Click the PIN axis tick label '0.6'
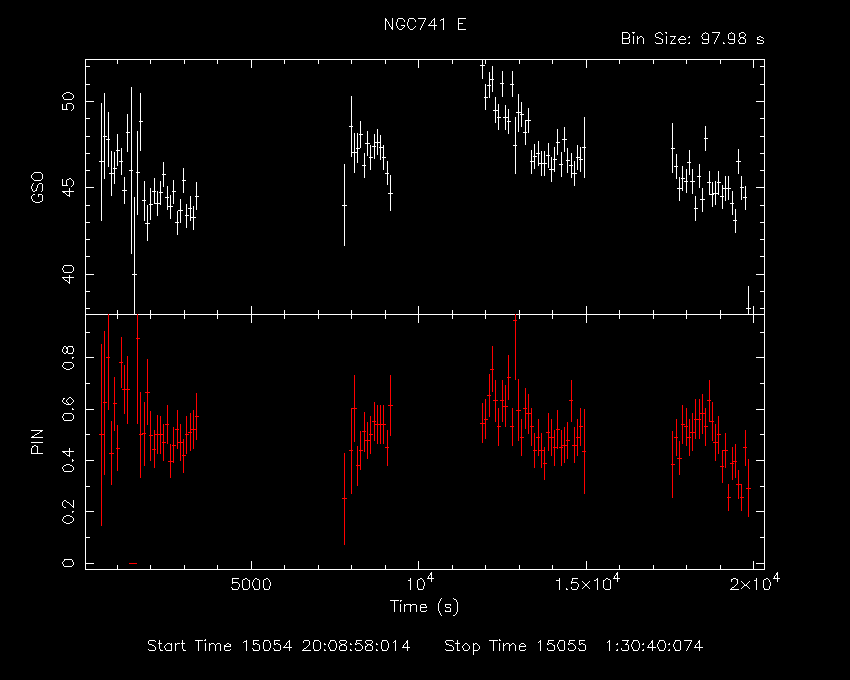 point(68,409)
